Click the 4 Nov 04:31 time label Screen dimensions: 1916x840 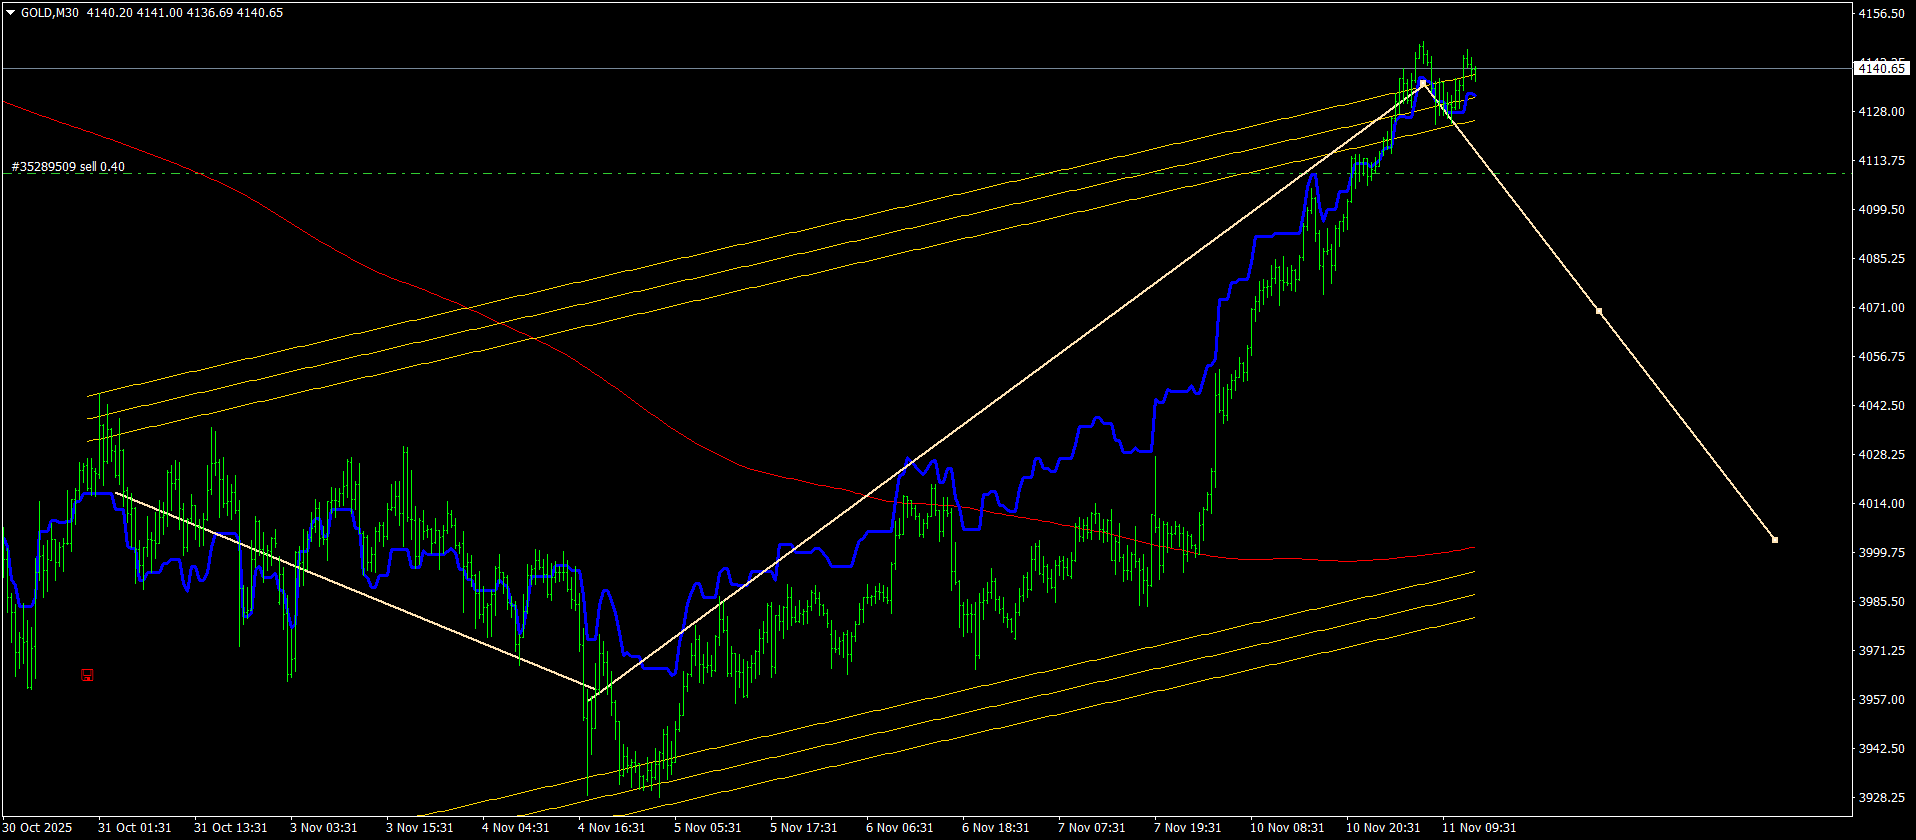pos(516,828)
